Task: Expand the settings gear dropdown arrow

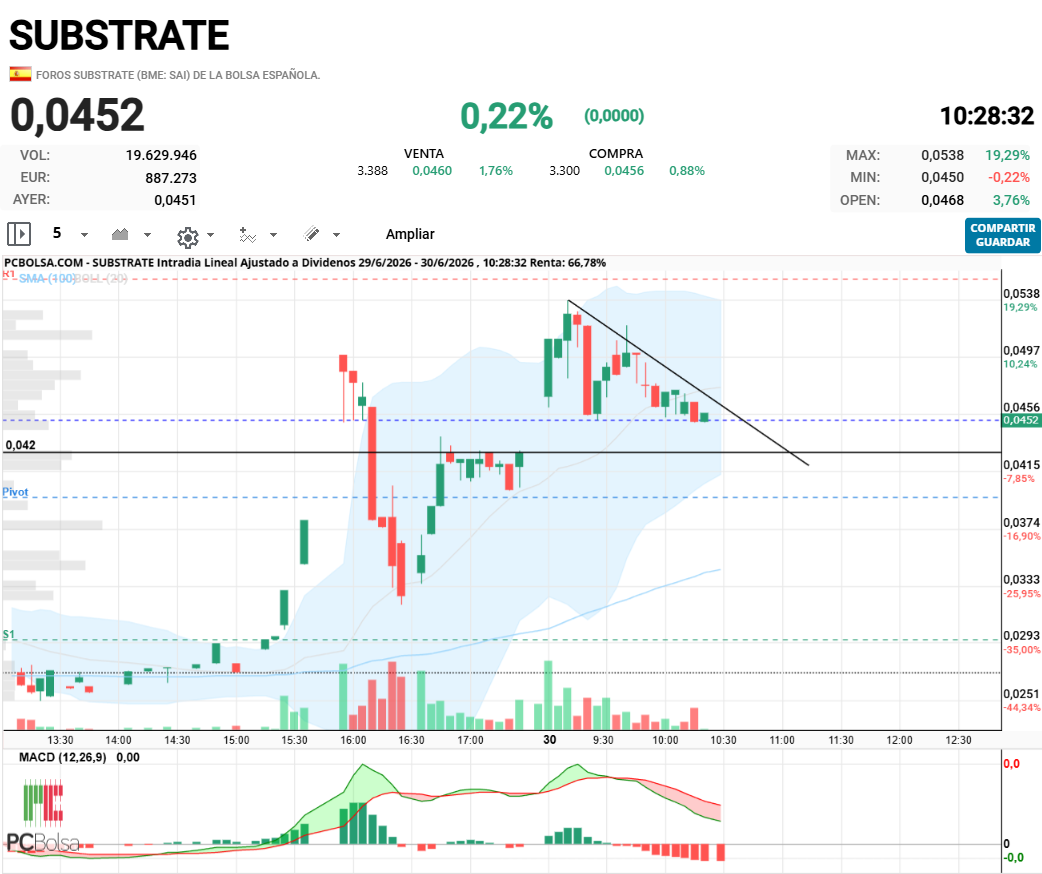Action: point(211,235)
